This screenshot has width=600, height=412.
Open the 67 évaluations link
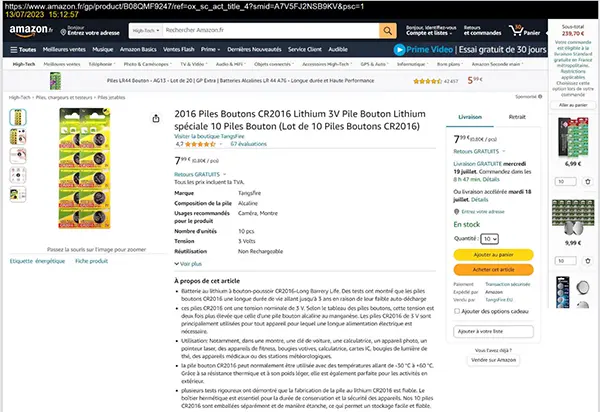pyautogui.click(x=248, y=144)
